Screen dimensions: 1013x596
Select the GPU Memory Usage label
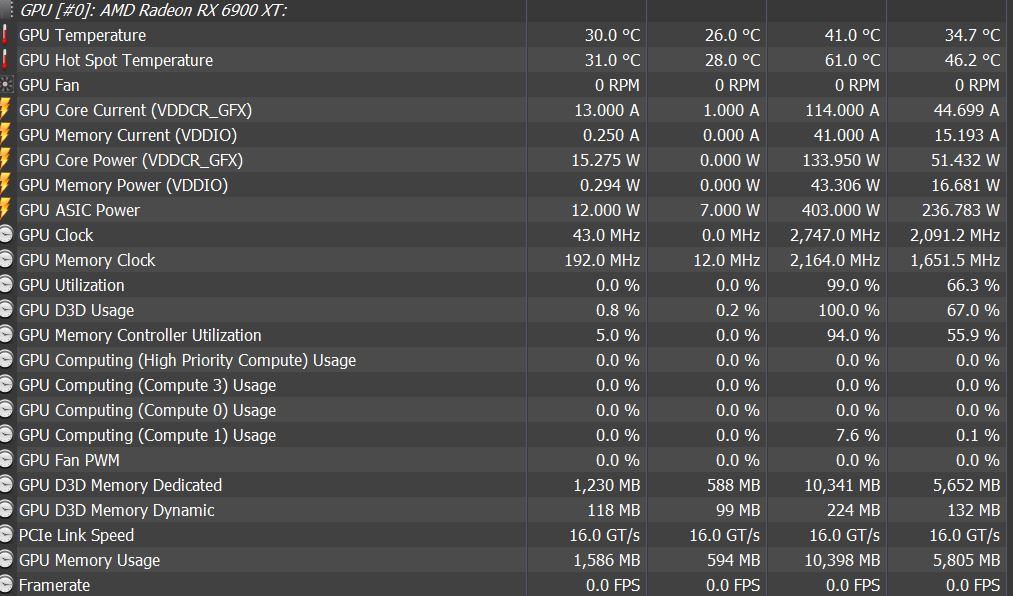[90, 561]
